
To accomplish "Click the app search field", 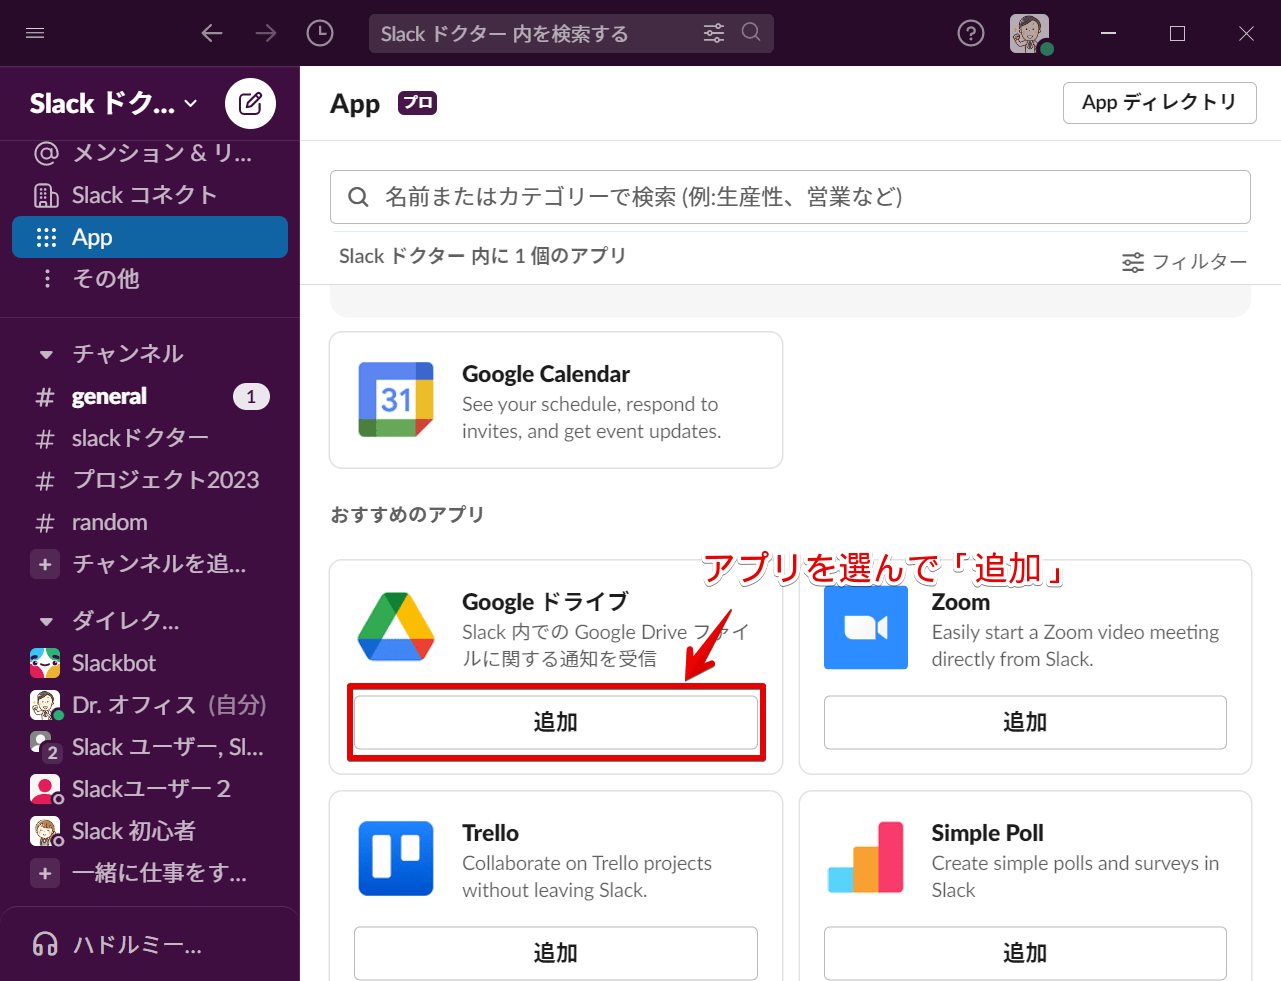I will pos(790,197).
